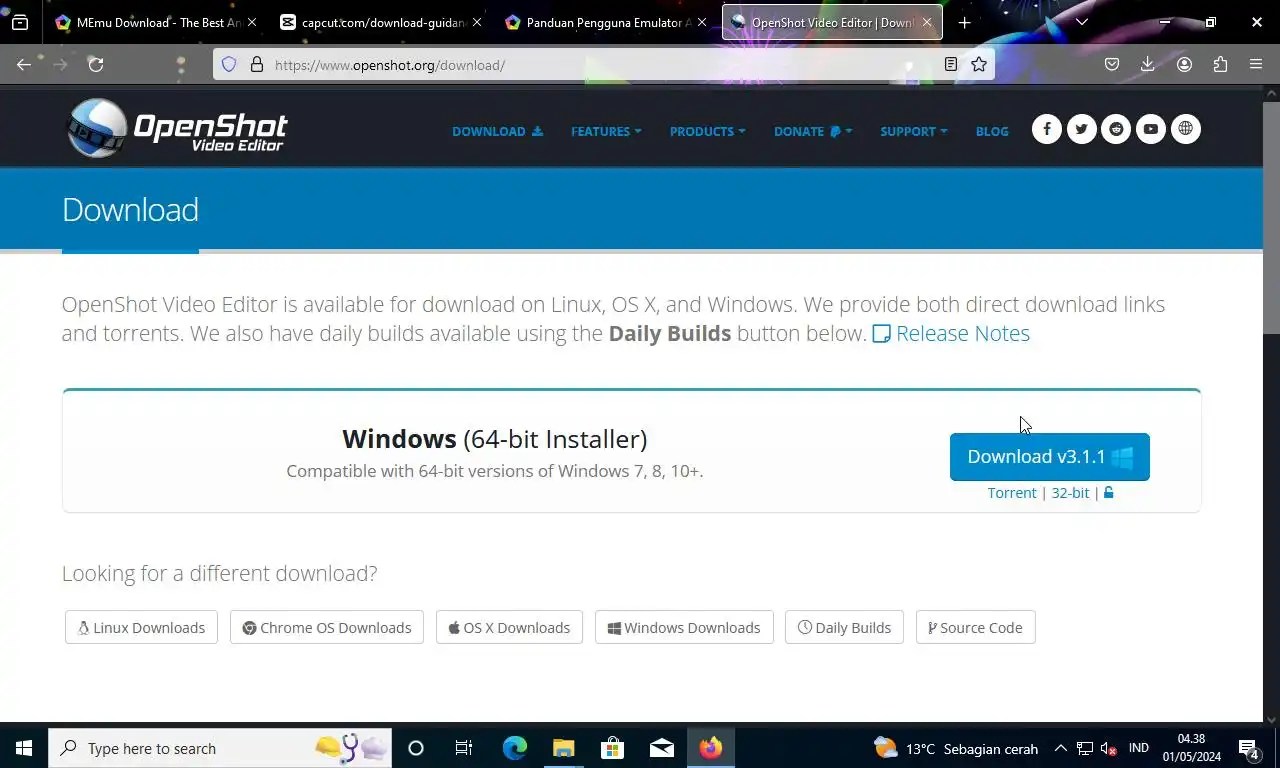This screenshot has height=768, width=1280.
Task: Go back to the previous page
Action: (x=24, y=64)
